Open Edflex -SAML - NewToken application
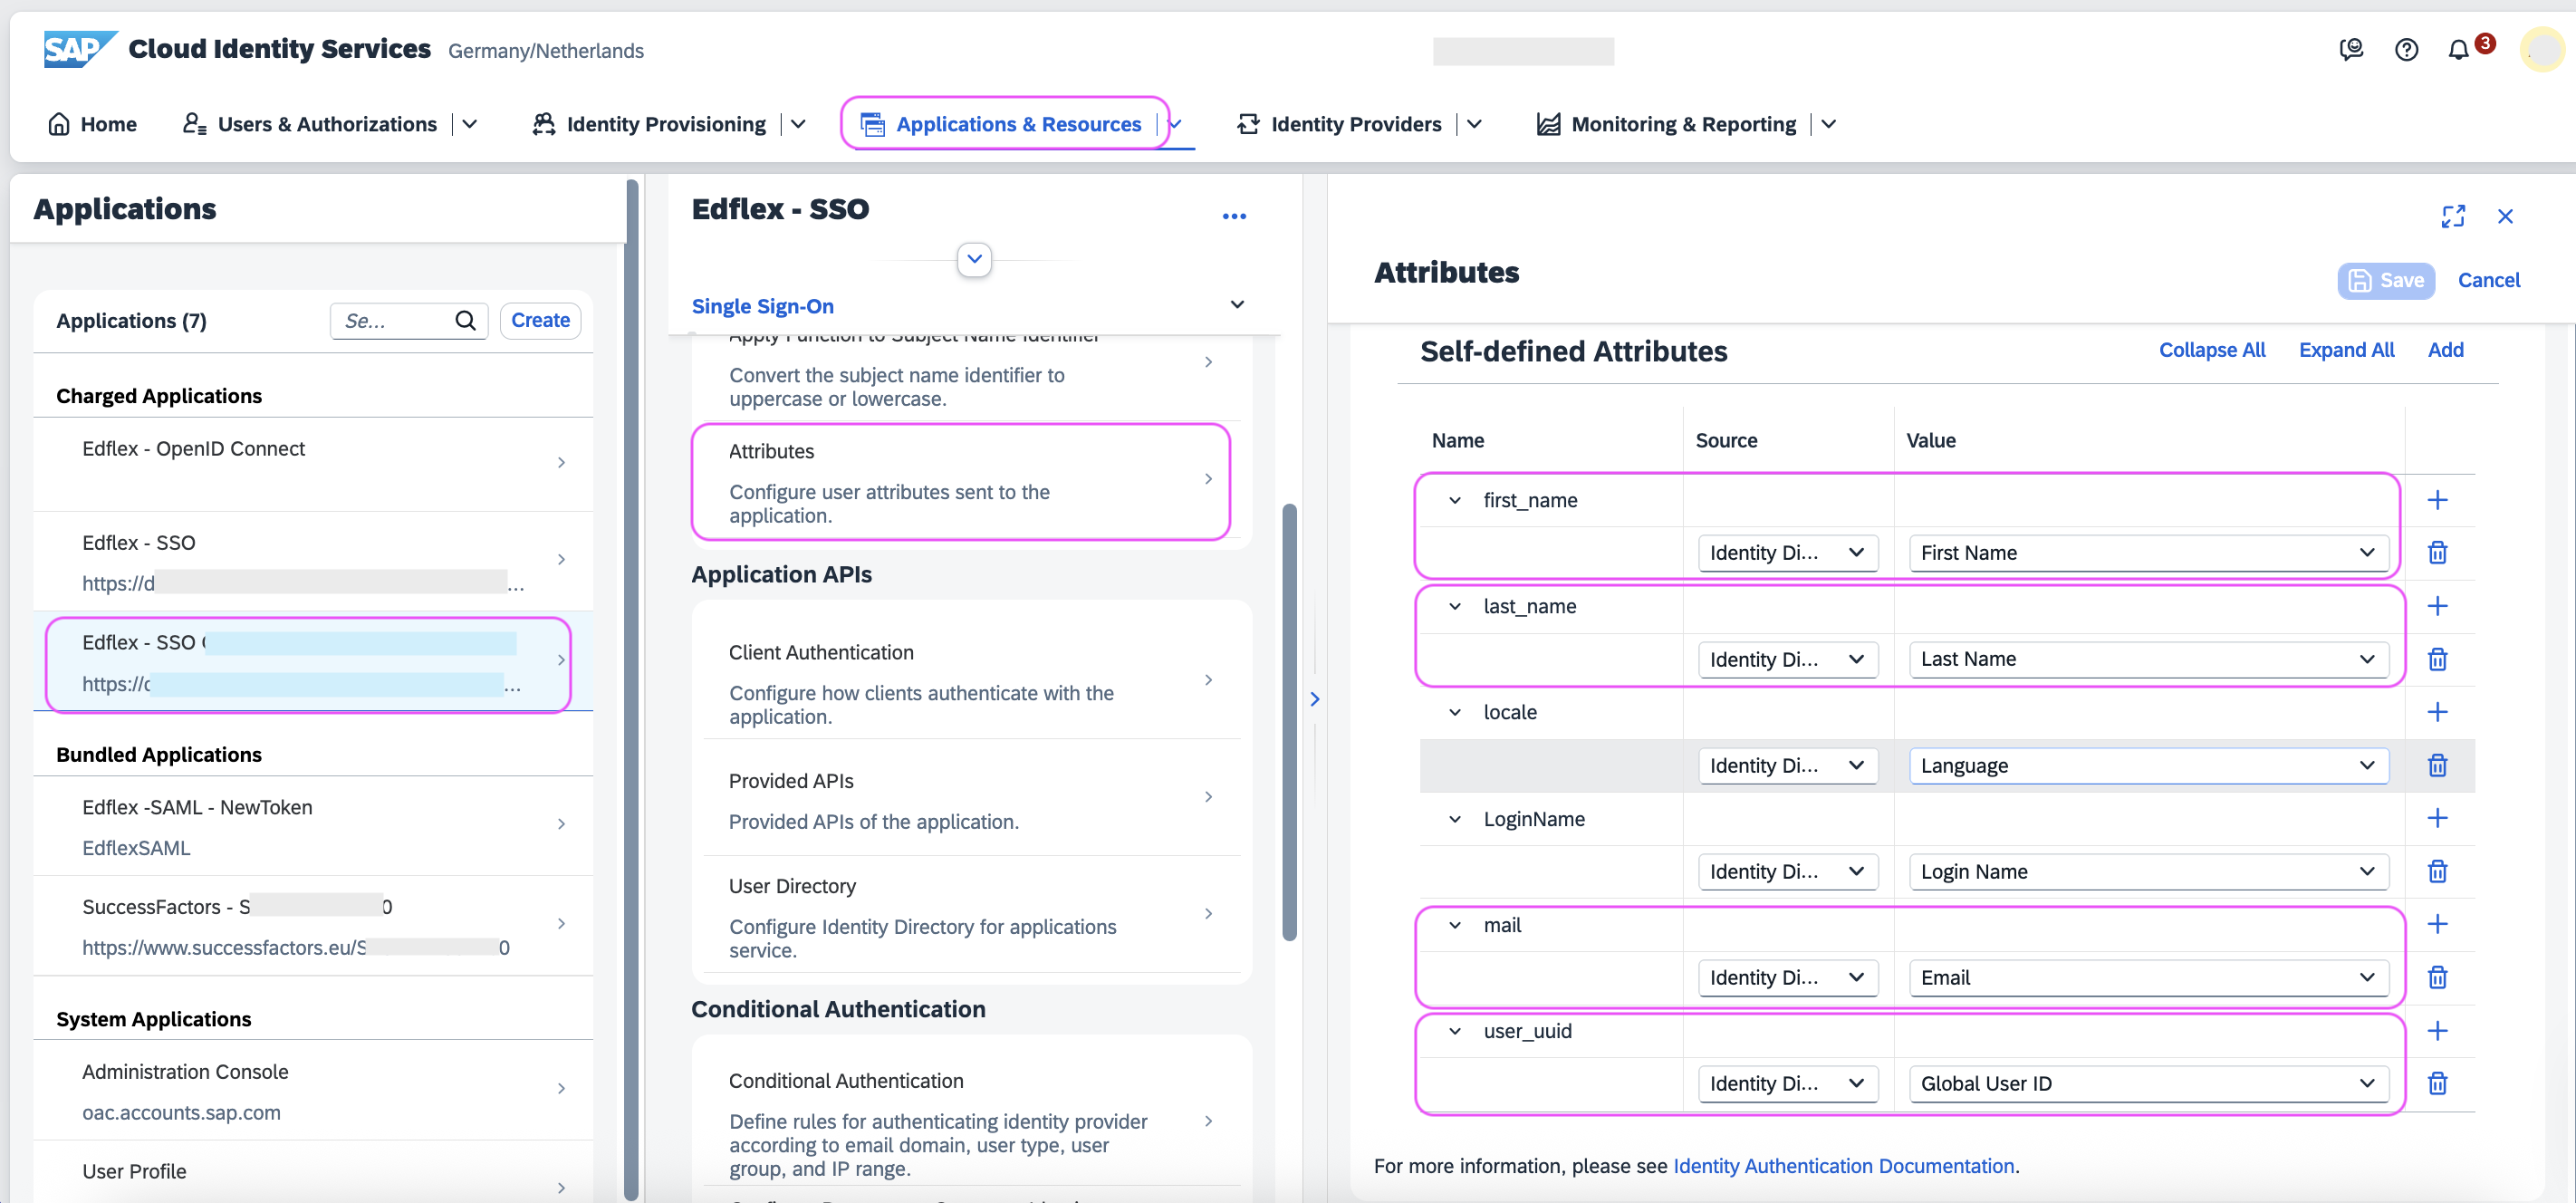Screen dimensions: 2576x1203 313,825
